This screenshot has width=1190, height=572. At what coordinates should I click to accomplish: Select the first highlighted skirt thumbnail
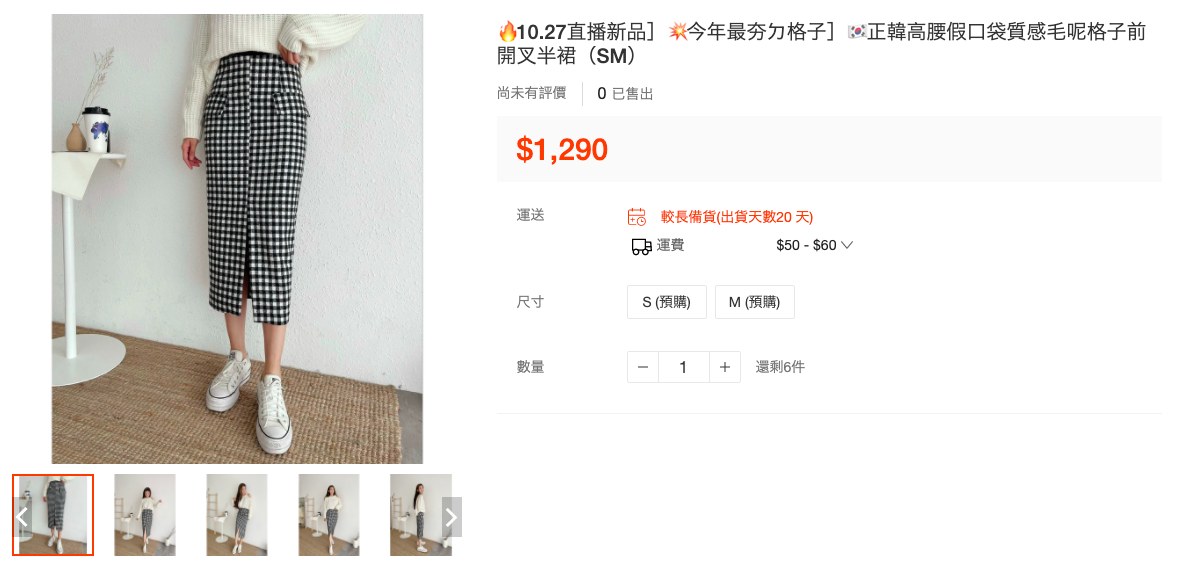coord(53,515)
